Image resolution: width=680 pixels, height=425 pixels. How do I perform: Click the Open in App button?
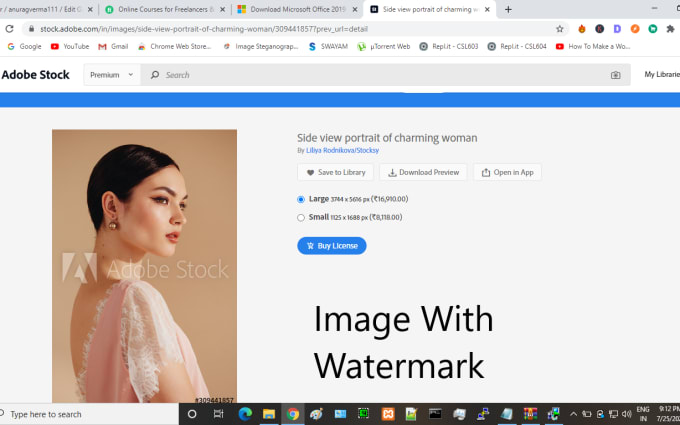click(507, 172)
